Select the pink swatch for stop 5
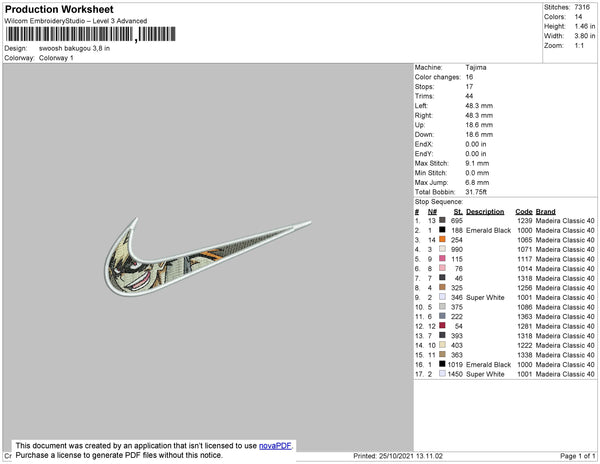The image size is (600, 464). pos(442,259)
